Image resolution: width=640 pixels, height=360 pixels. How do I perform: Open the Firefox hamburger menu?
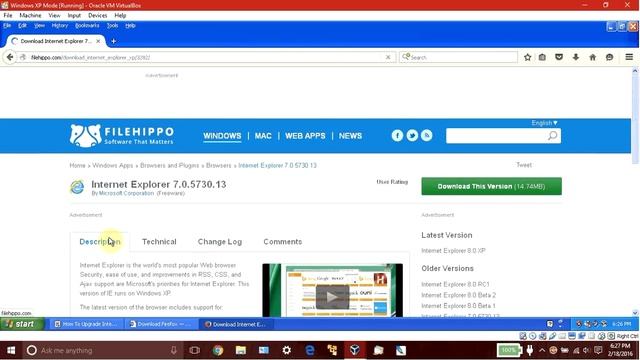click(629, 57)
